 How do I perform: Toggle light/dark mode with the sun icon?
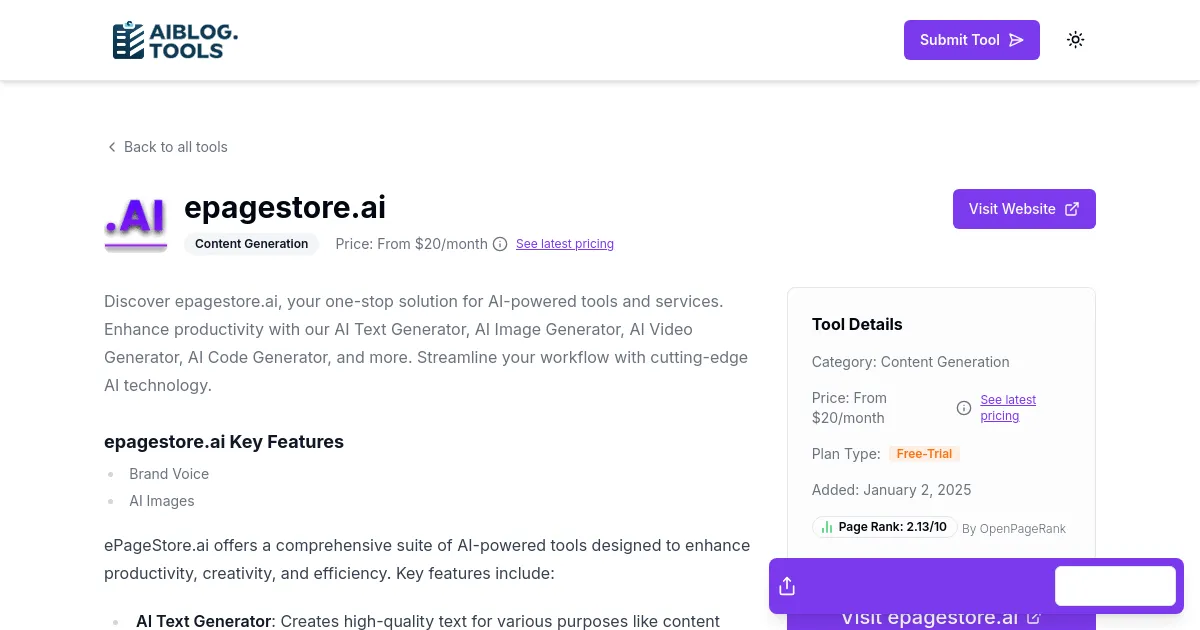[1075, 39]
